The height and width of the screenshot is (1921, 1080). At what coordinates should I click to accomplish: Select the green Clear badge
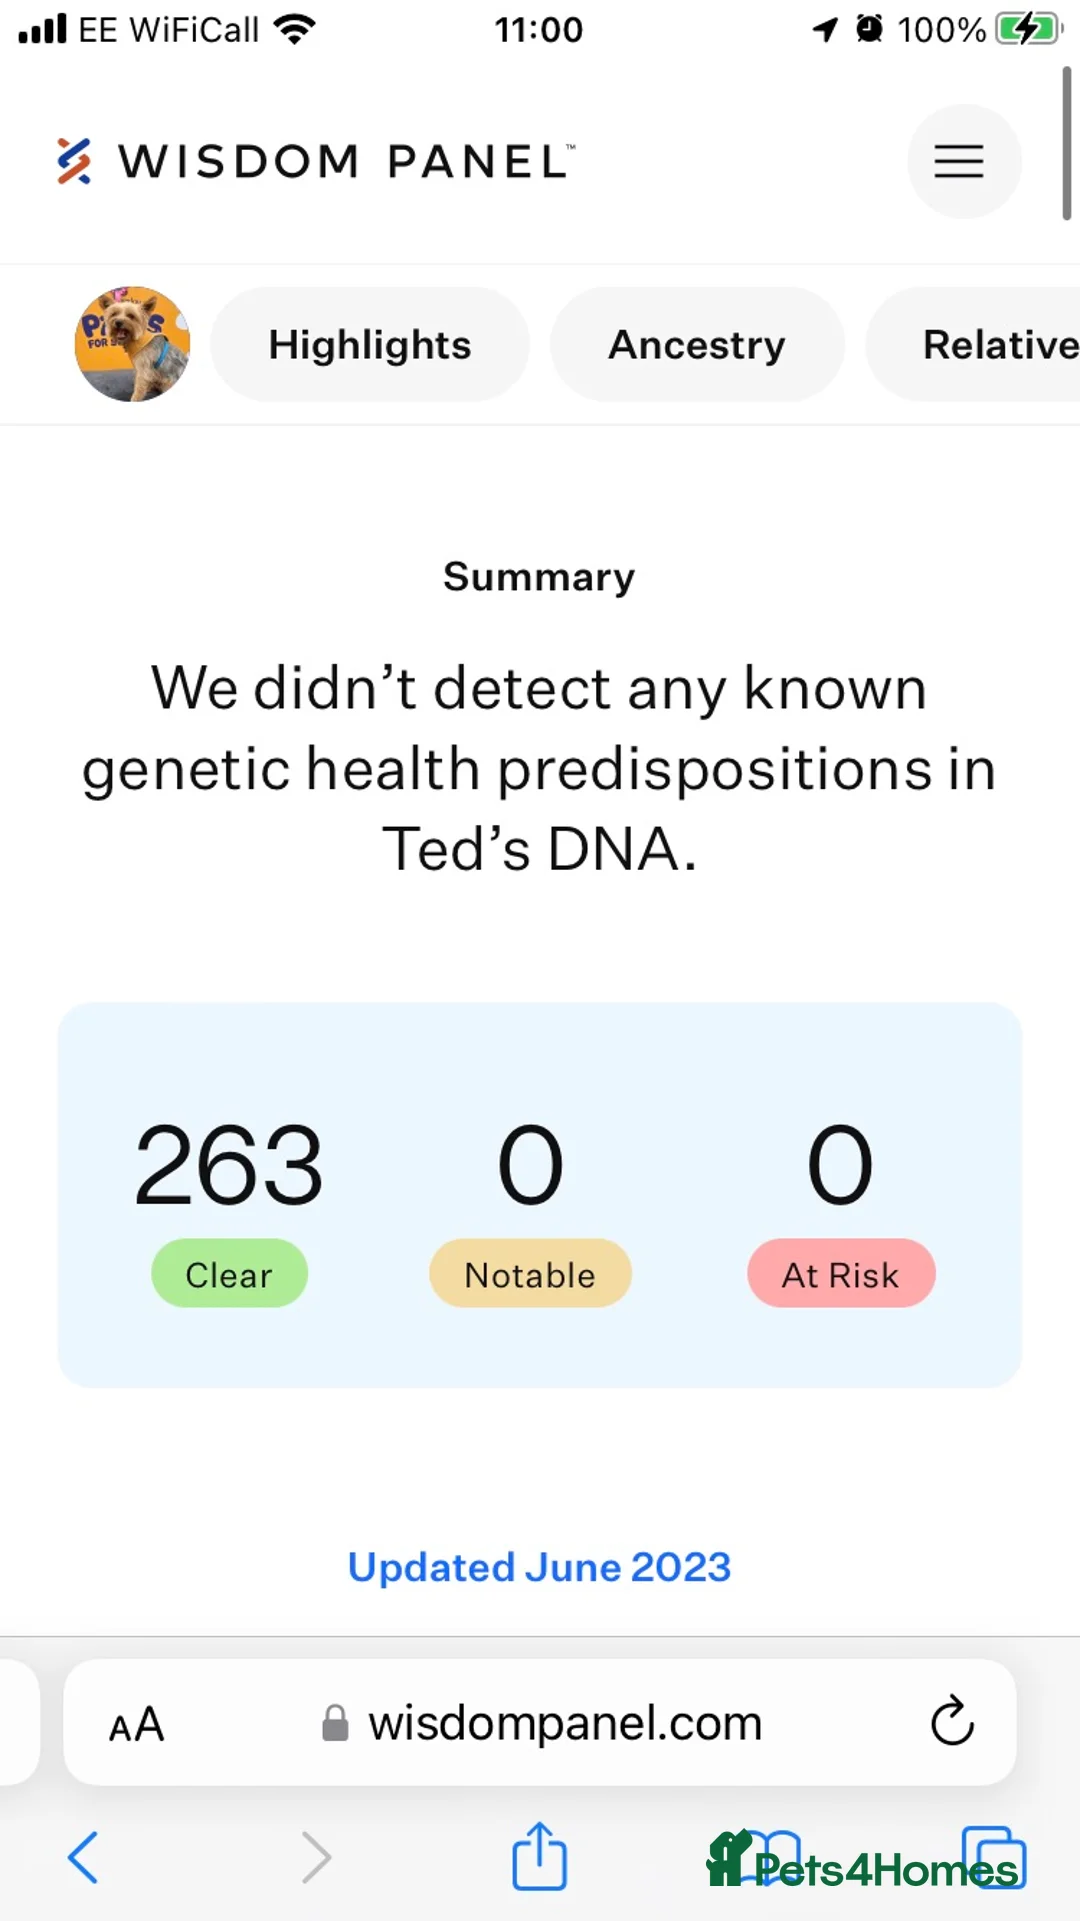pyautogui.click(x=229, y=1274)
